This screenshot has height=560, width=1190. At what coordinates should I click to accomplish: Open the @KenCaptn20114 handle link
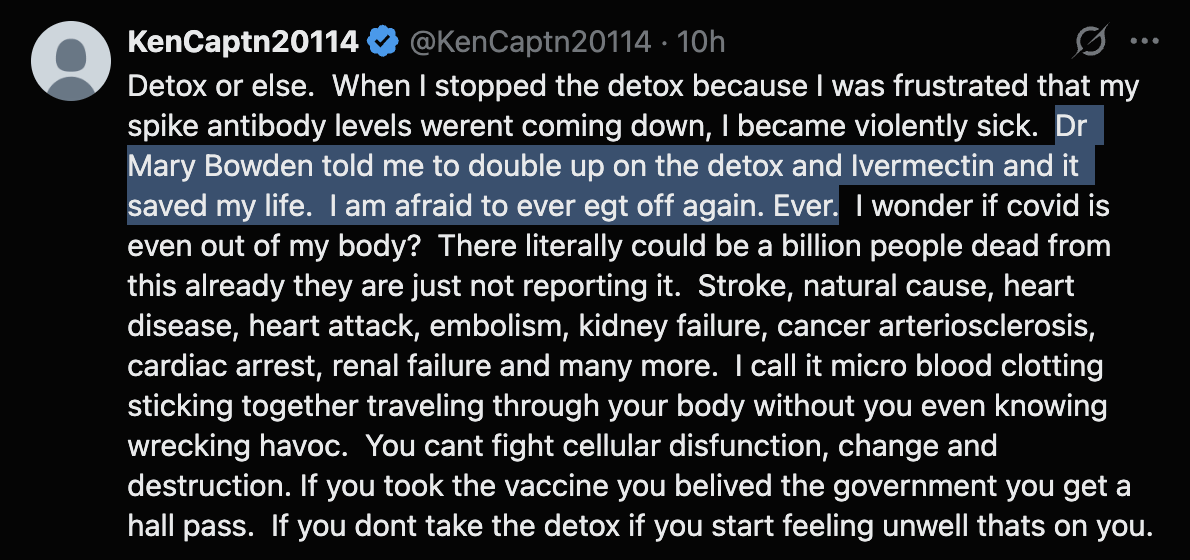pos(529,42)
